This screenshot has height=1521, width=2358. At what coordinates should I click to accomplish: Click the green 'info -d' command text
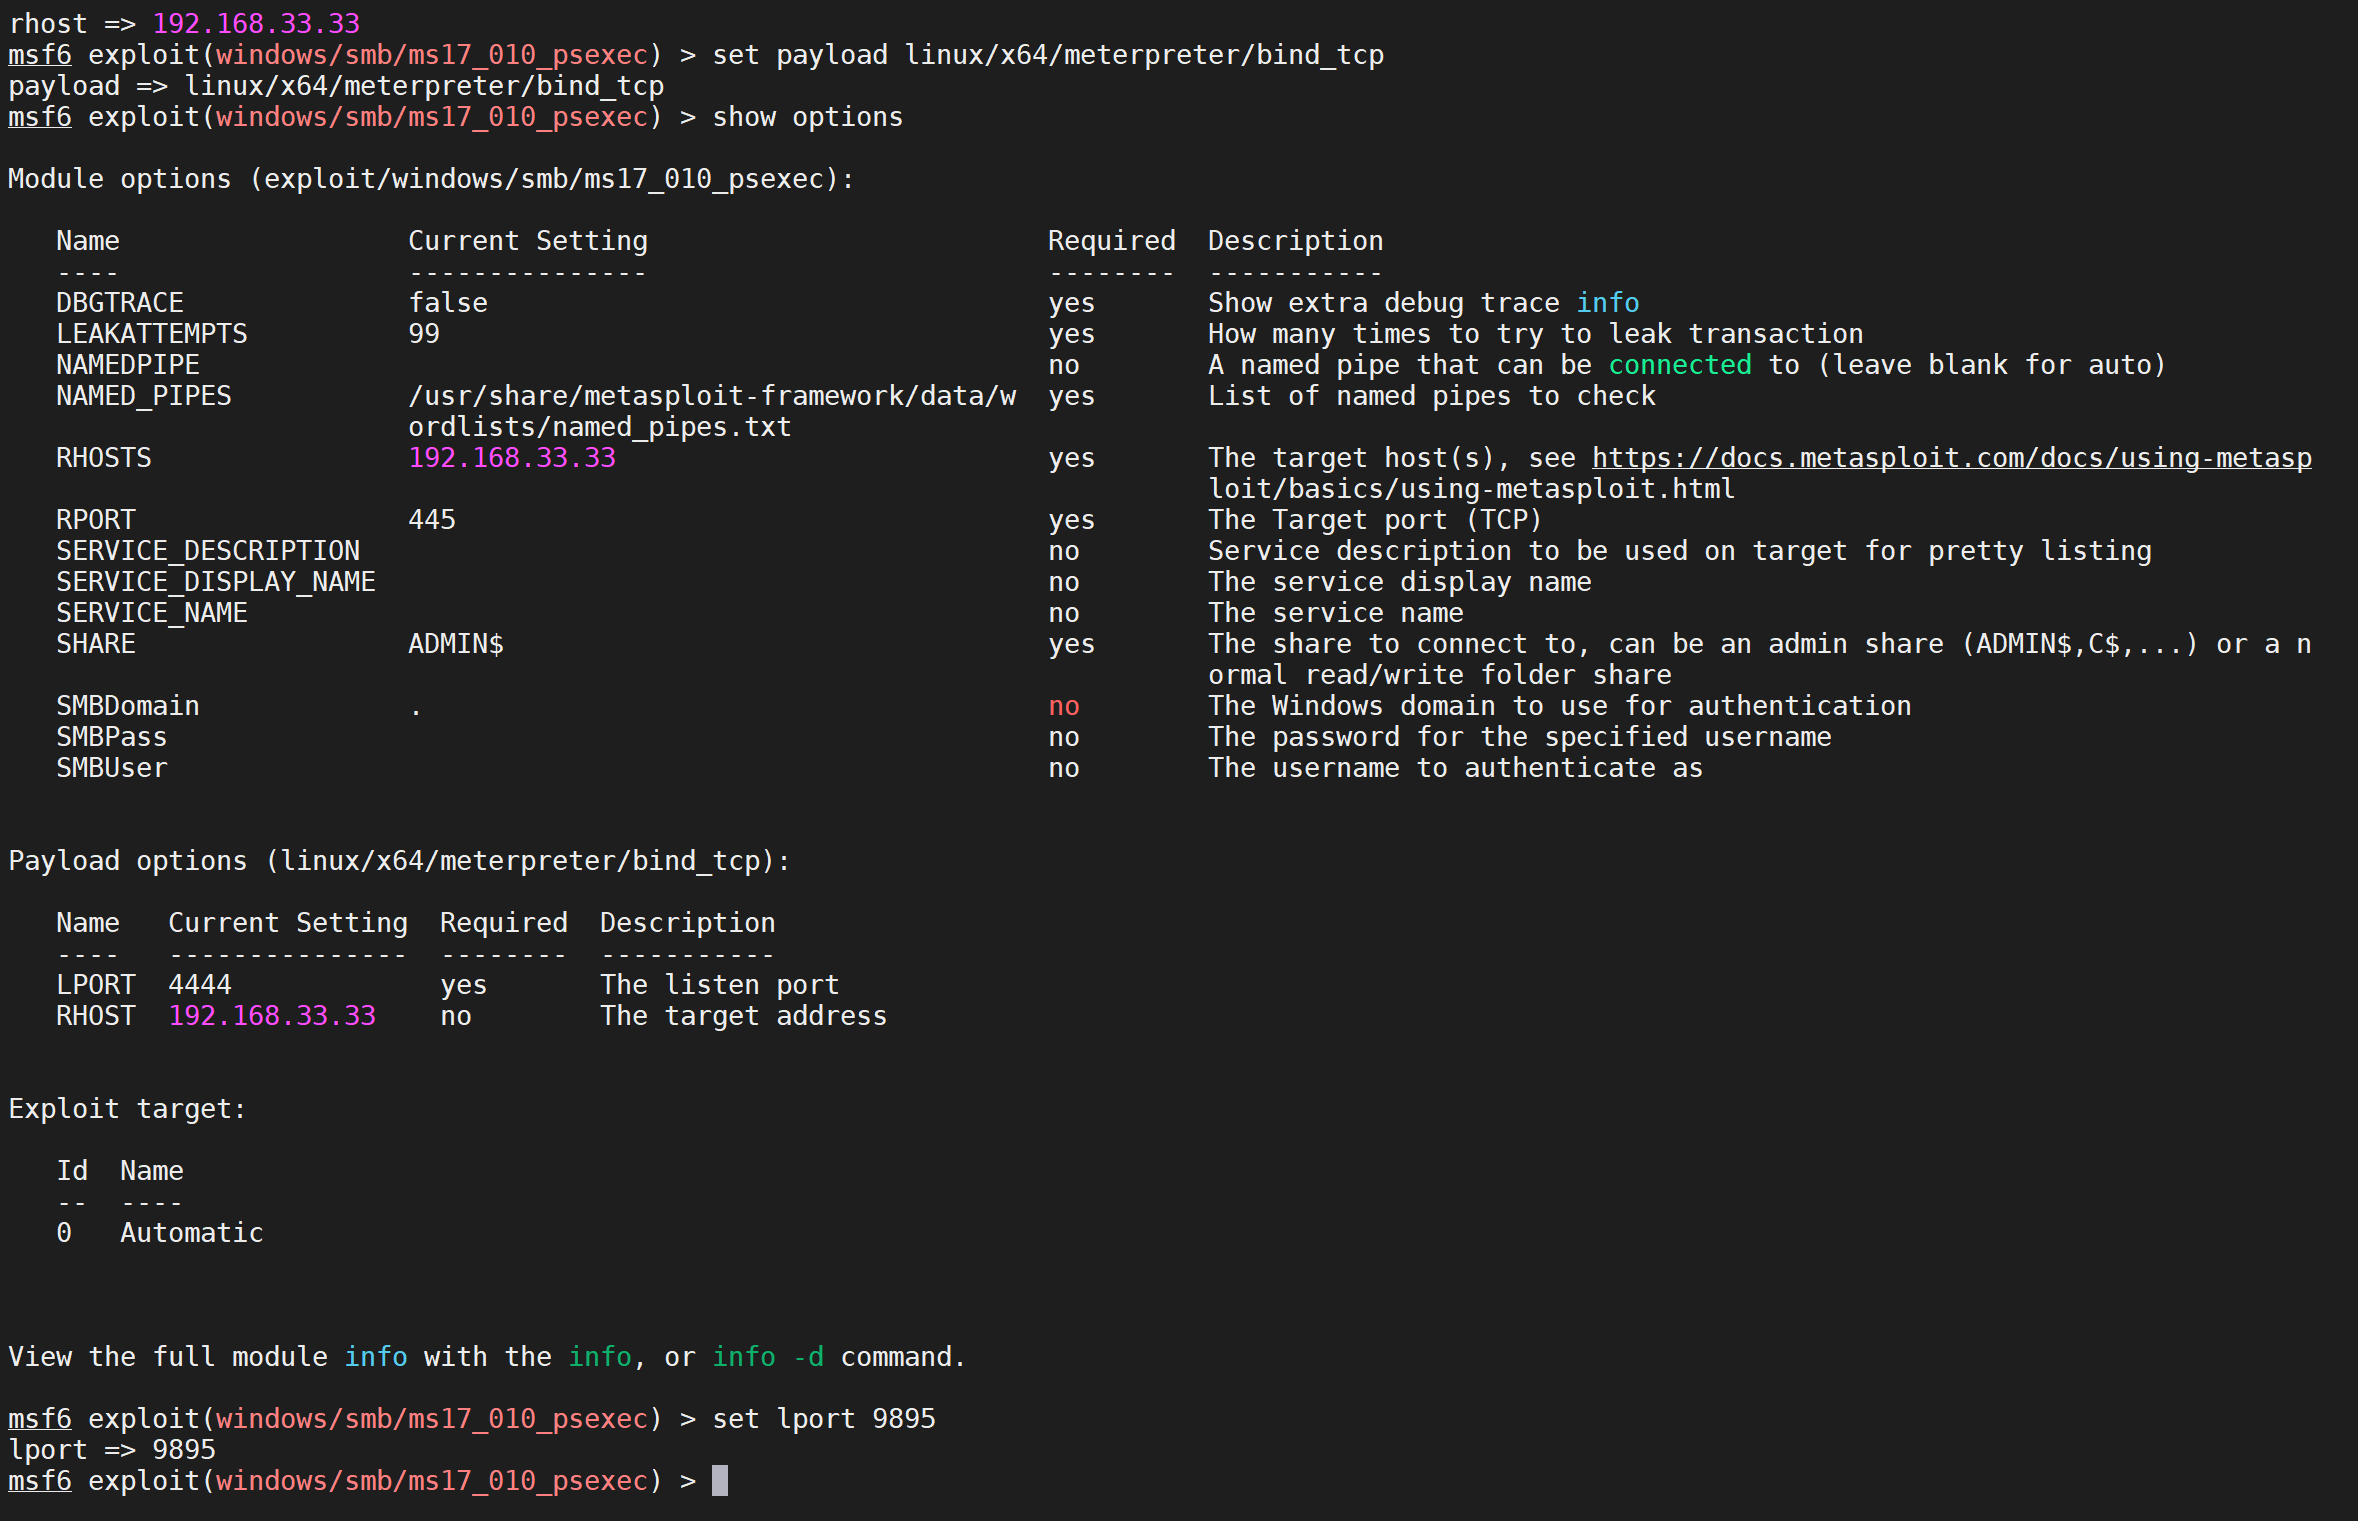coord(767,1357)
